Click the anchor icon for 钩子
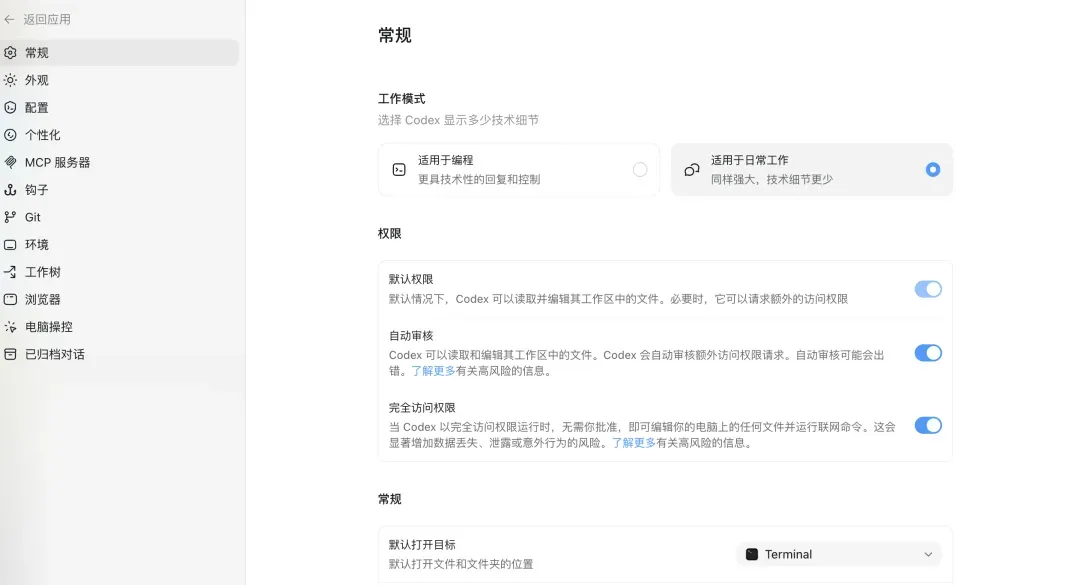Viewport: 1080px width, 585px height. (x=10, y=189)
